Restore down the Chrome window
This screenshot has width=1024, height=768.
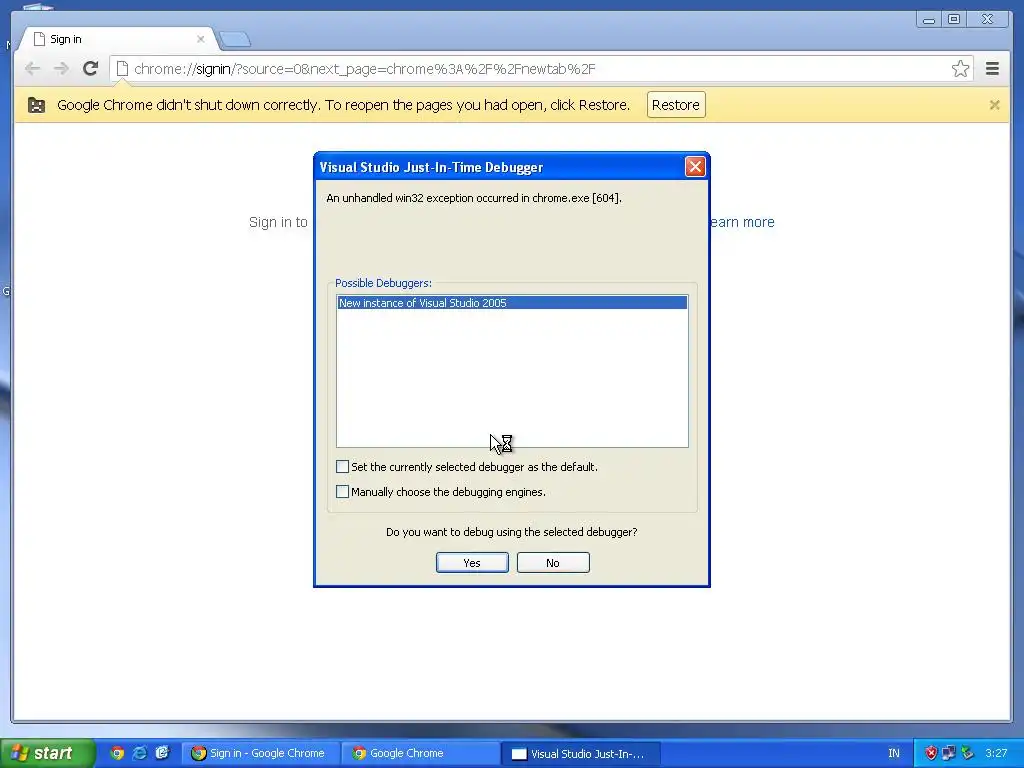pyautogui.click(x=954, y=20)
